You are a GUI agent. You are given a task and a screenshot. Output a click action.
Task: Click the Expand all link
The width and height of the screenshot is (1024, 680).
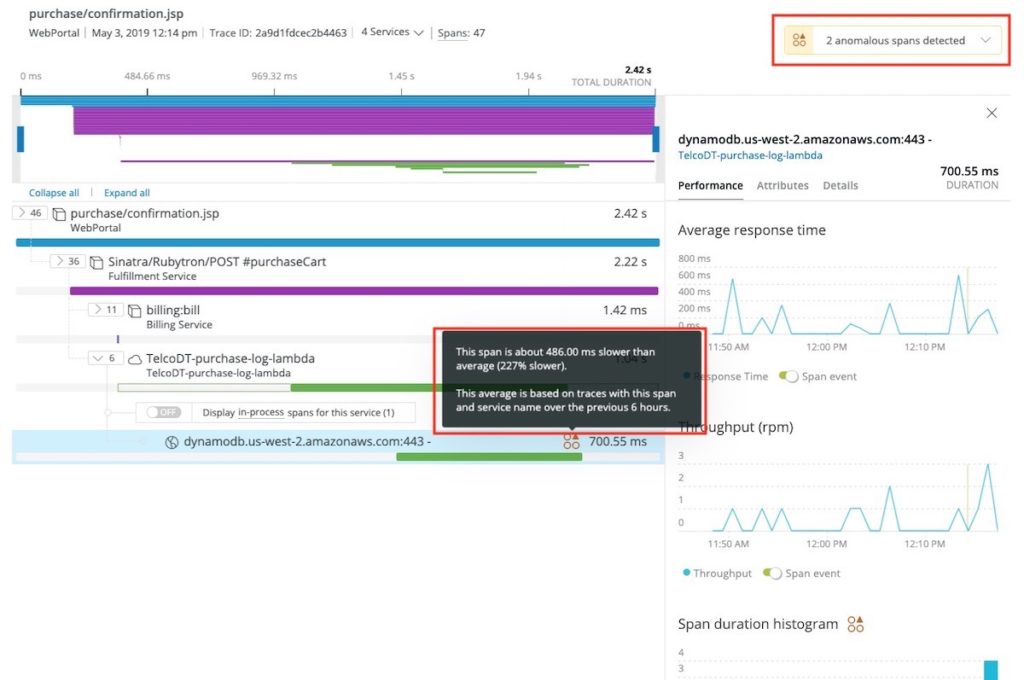[127, 193]
